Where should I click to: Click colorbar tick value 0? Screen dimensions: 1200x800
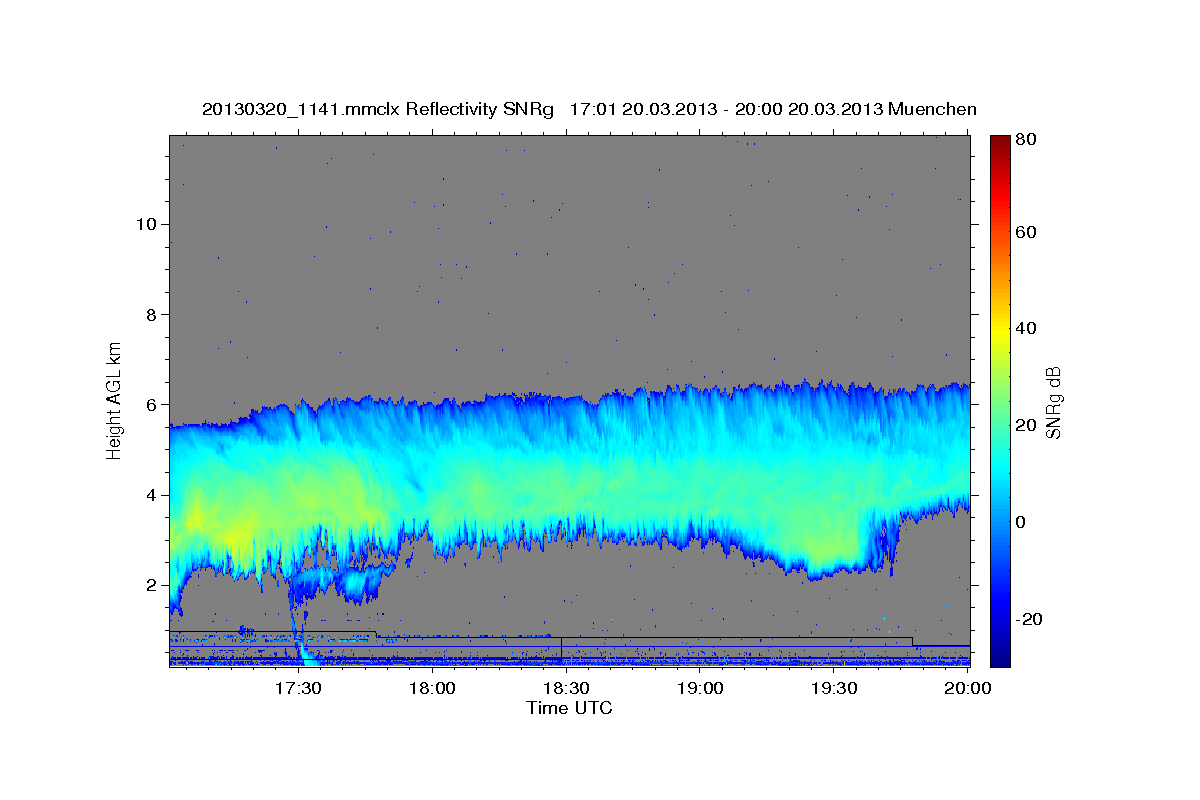[1021, 522]
